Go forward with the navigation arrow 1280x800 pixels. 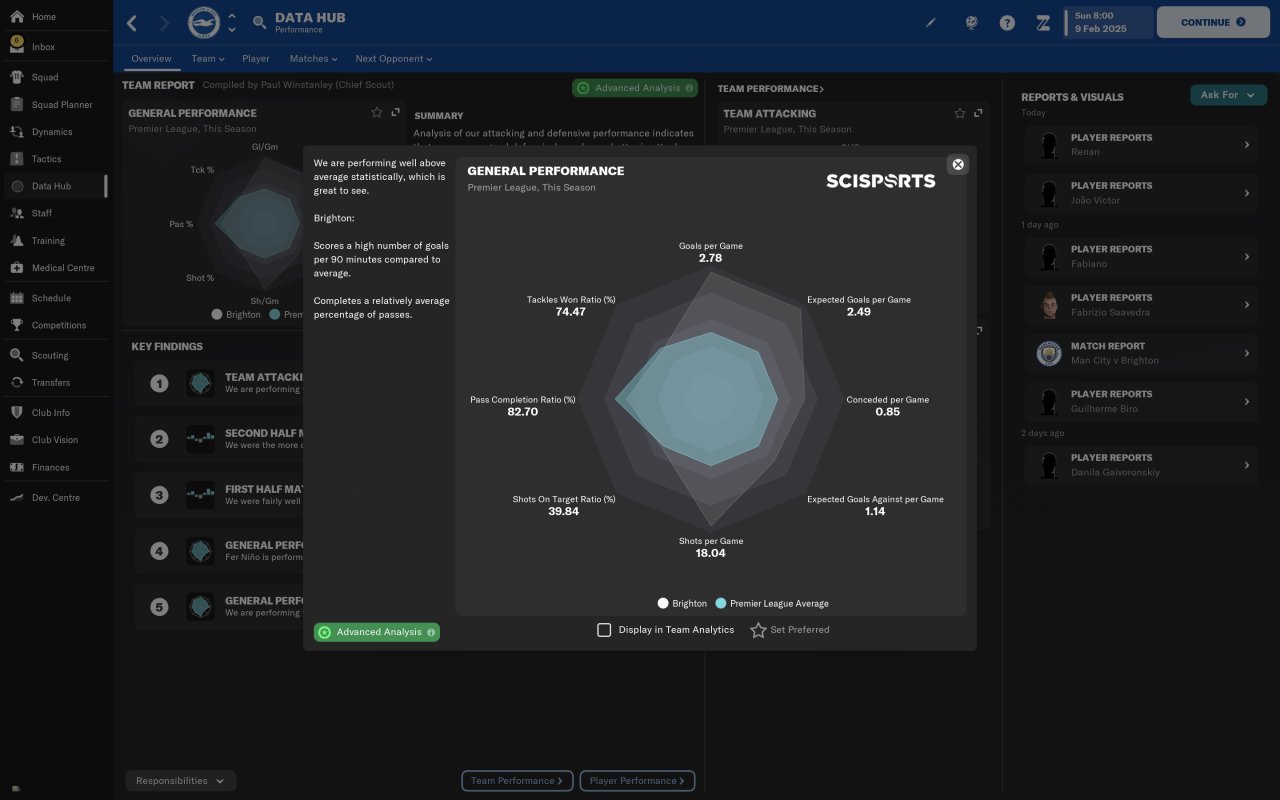coord(164,22)
